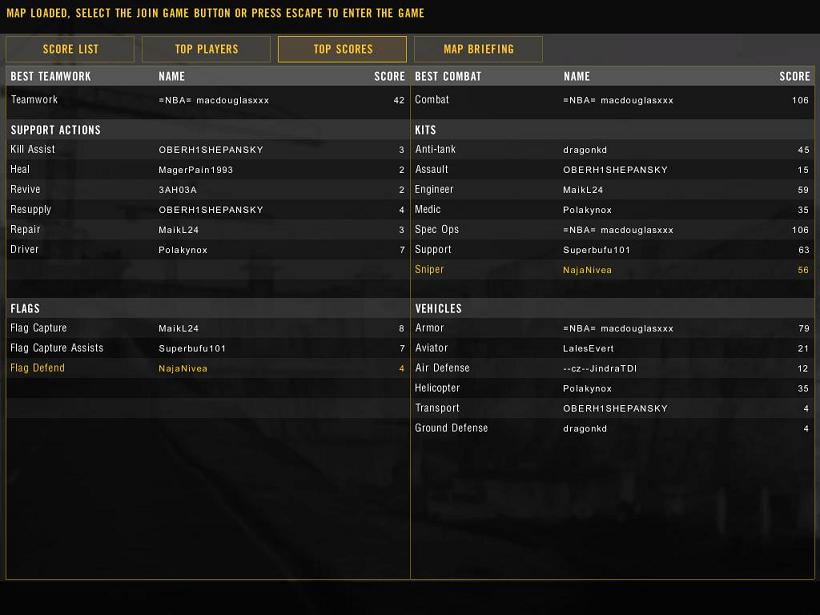Open the Map Briefing tab

pyautogui.click(x=478, y=49)
